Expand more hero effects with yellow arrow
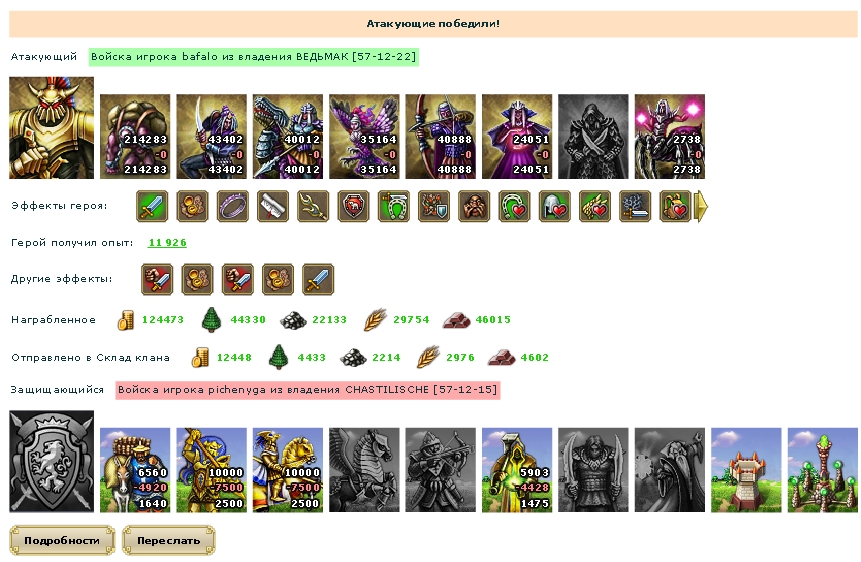Screen dimensions: 861x562 pyautogui.click(x=701, y=207)
